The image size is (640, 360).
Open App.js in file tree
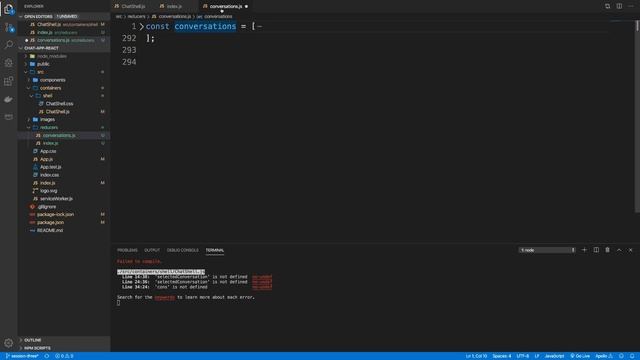tap(46, 159)
